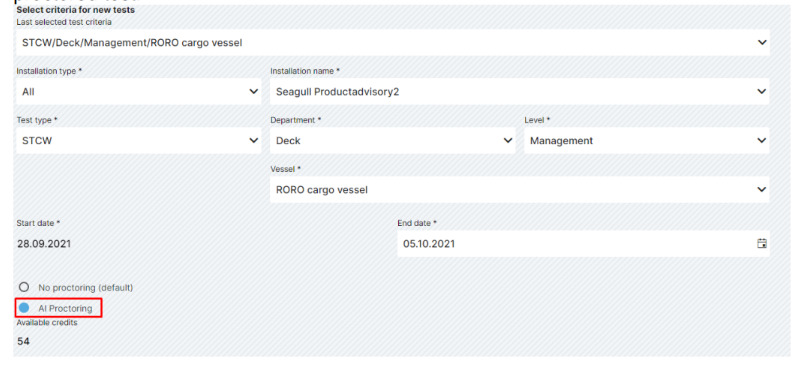
Task: Click the End date field showing 05.10.2021
Action: [584, 244]
